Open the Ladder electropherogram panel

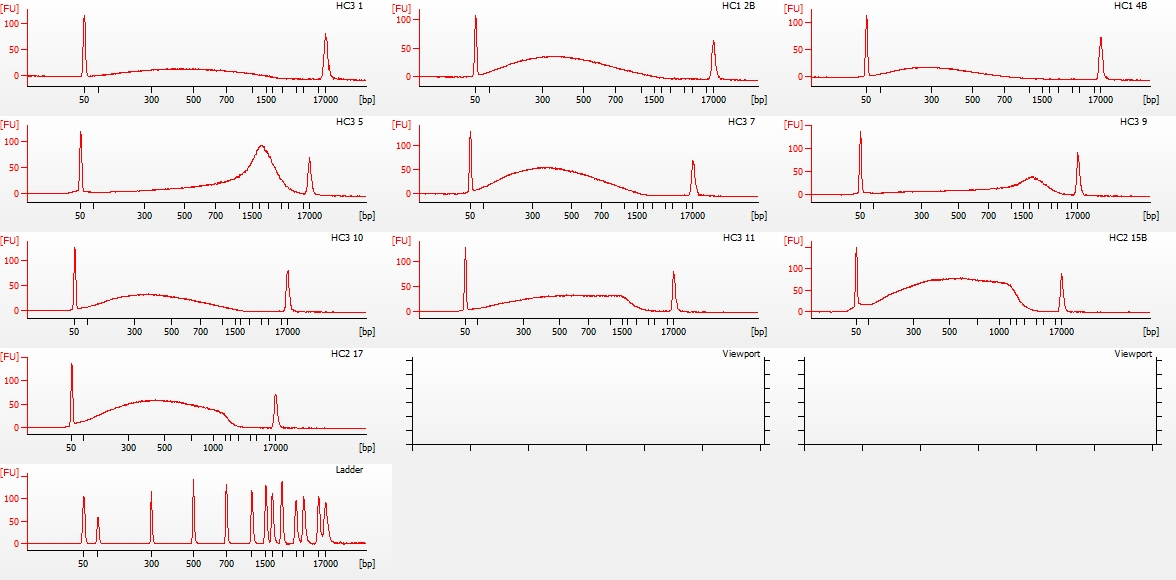tap(196, 514)
